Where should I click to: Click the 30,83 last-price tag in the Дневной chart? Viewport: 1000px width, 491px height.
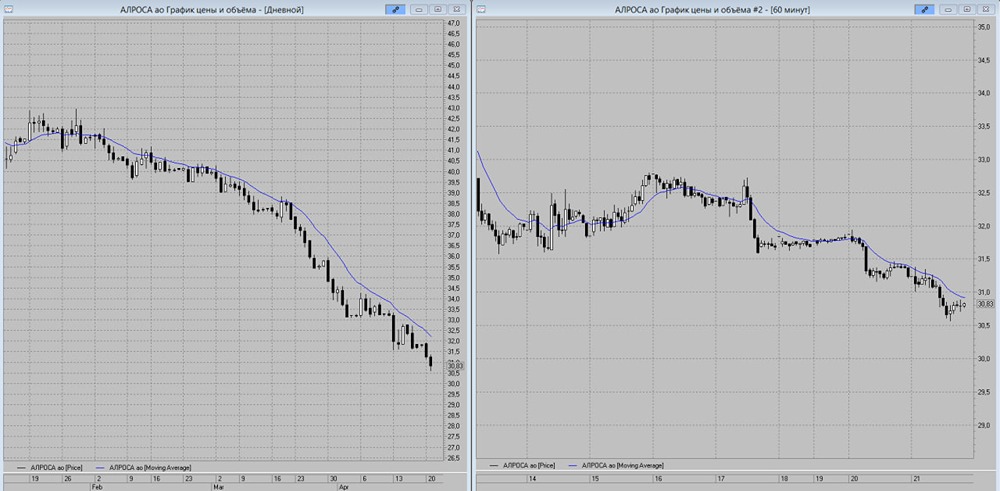tap(455, 366)
